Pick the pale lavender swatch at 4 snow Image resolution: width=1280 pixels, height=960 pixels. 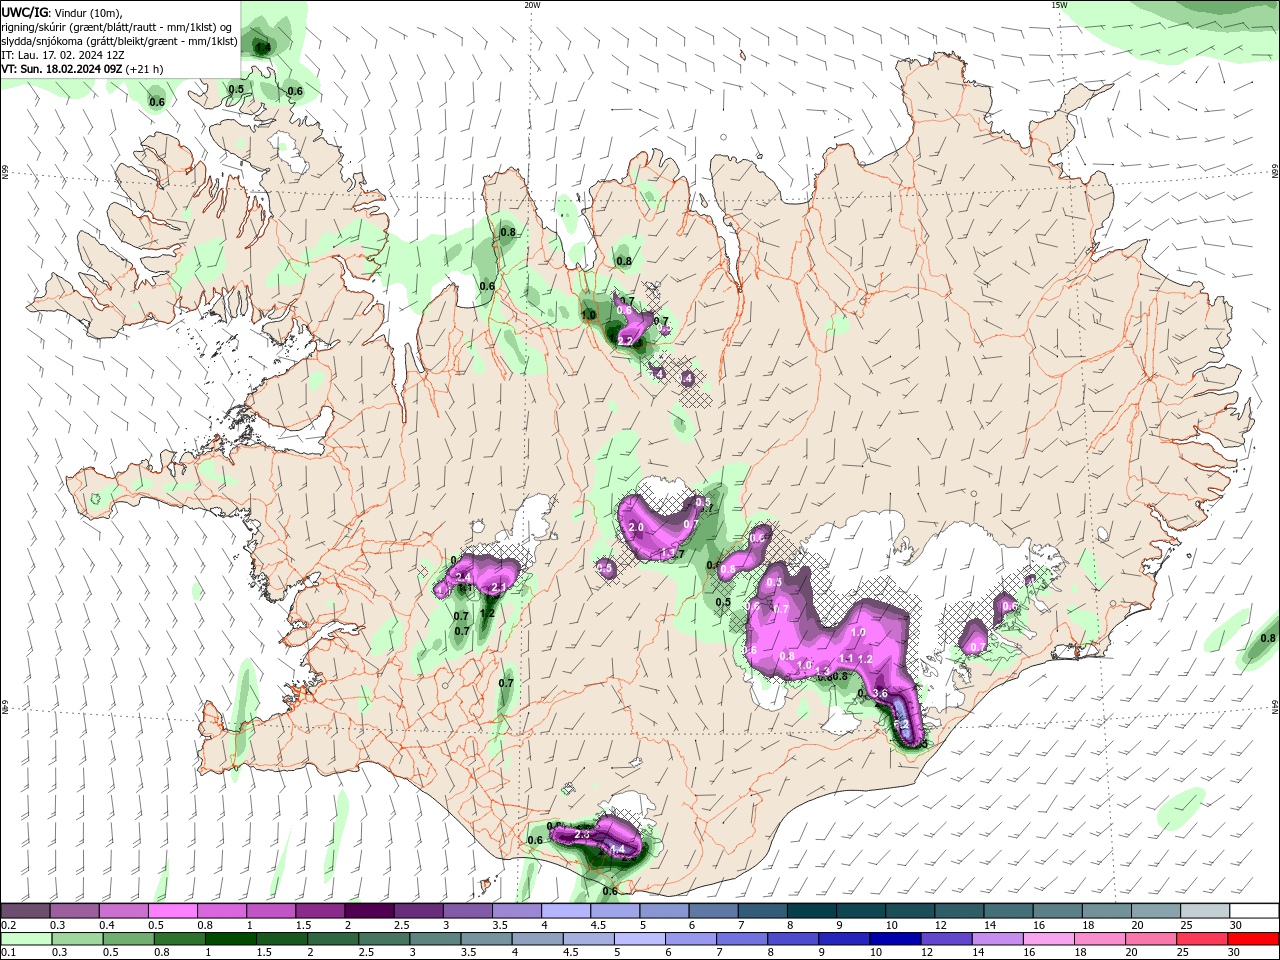click(566, 911)
